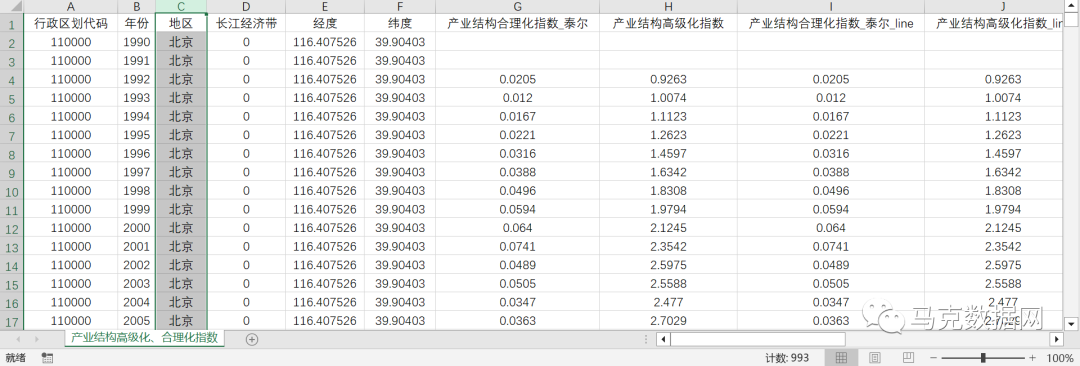Screen dimensions: 1080x366
Task: Click the macro recording icon in status bar
Action: coord(48,358)
